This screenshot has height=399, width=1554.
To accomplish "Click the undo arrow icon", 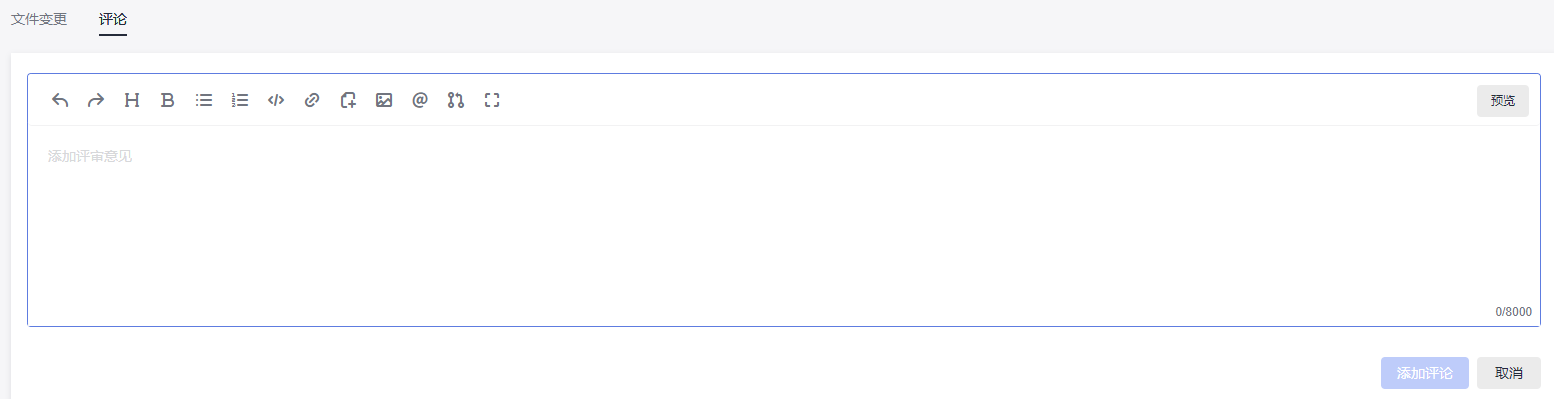I will pyautogui.click(x=60, y=100).
